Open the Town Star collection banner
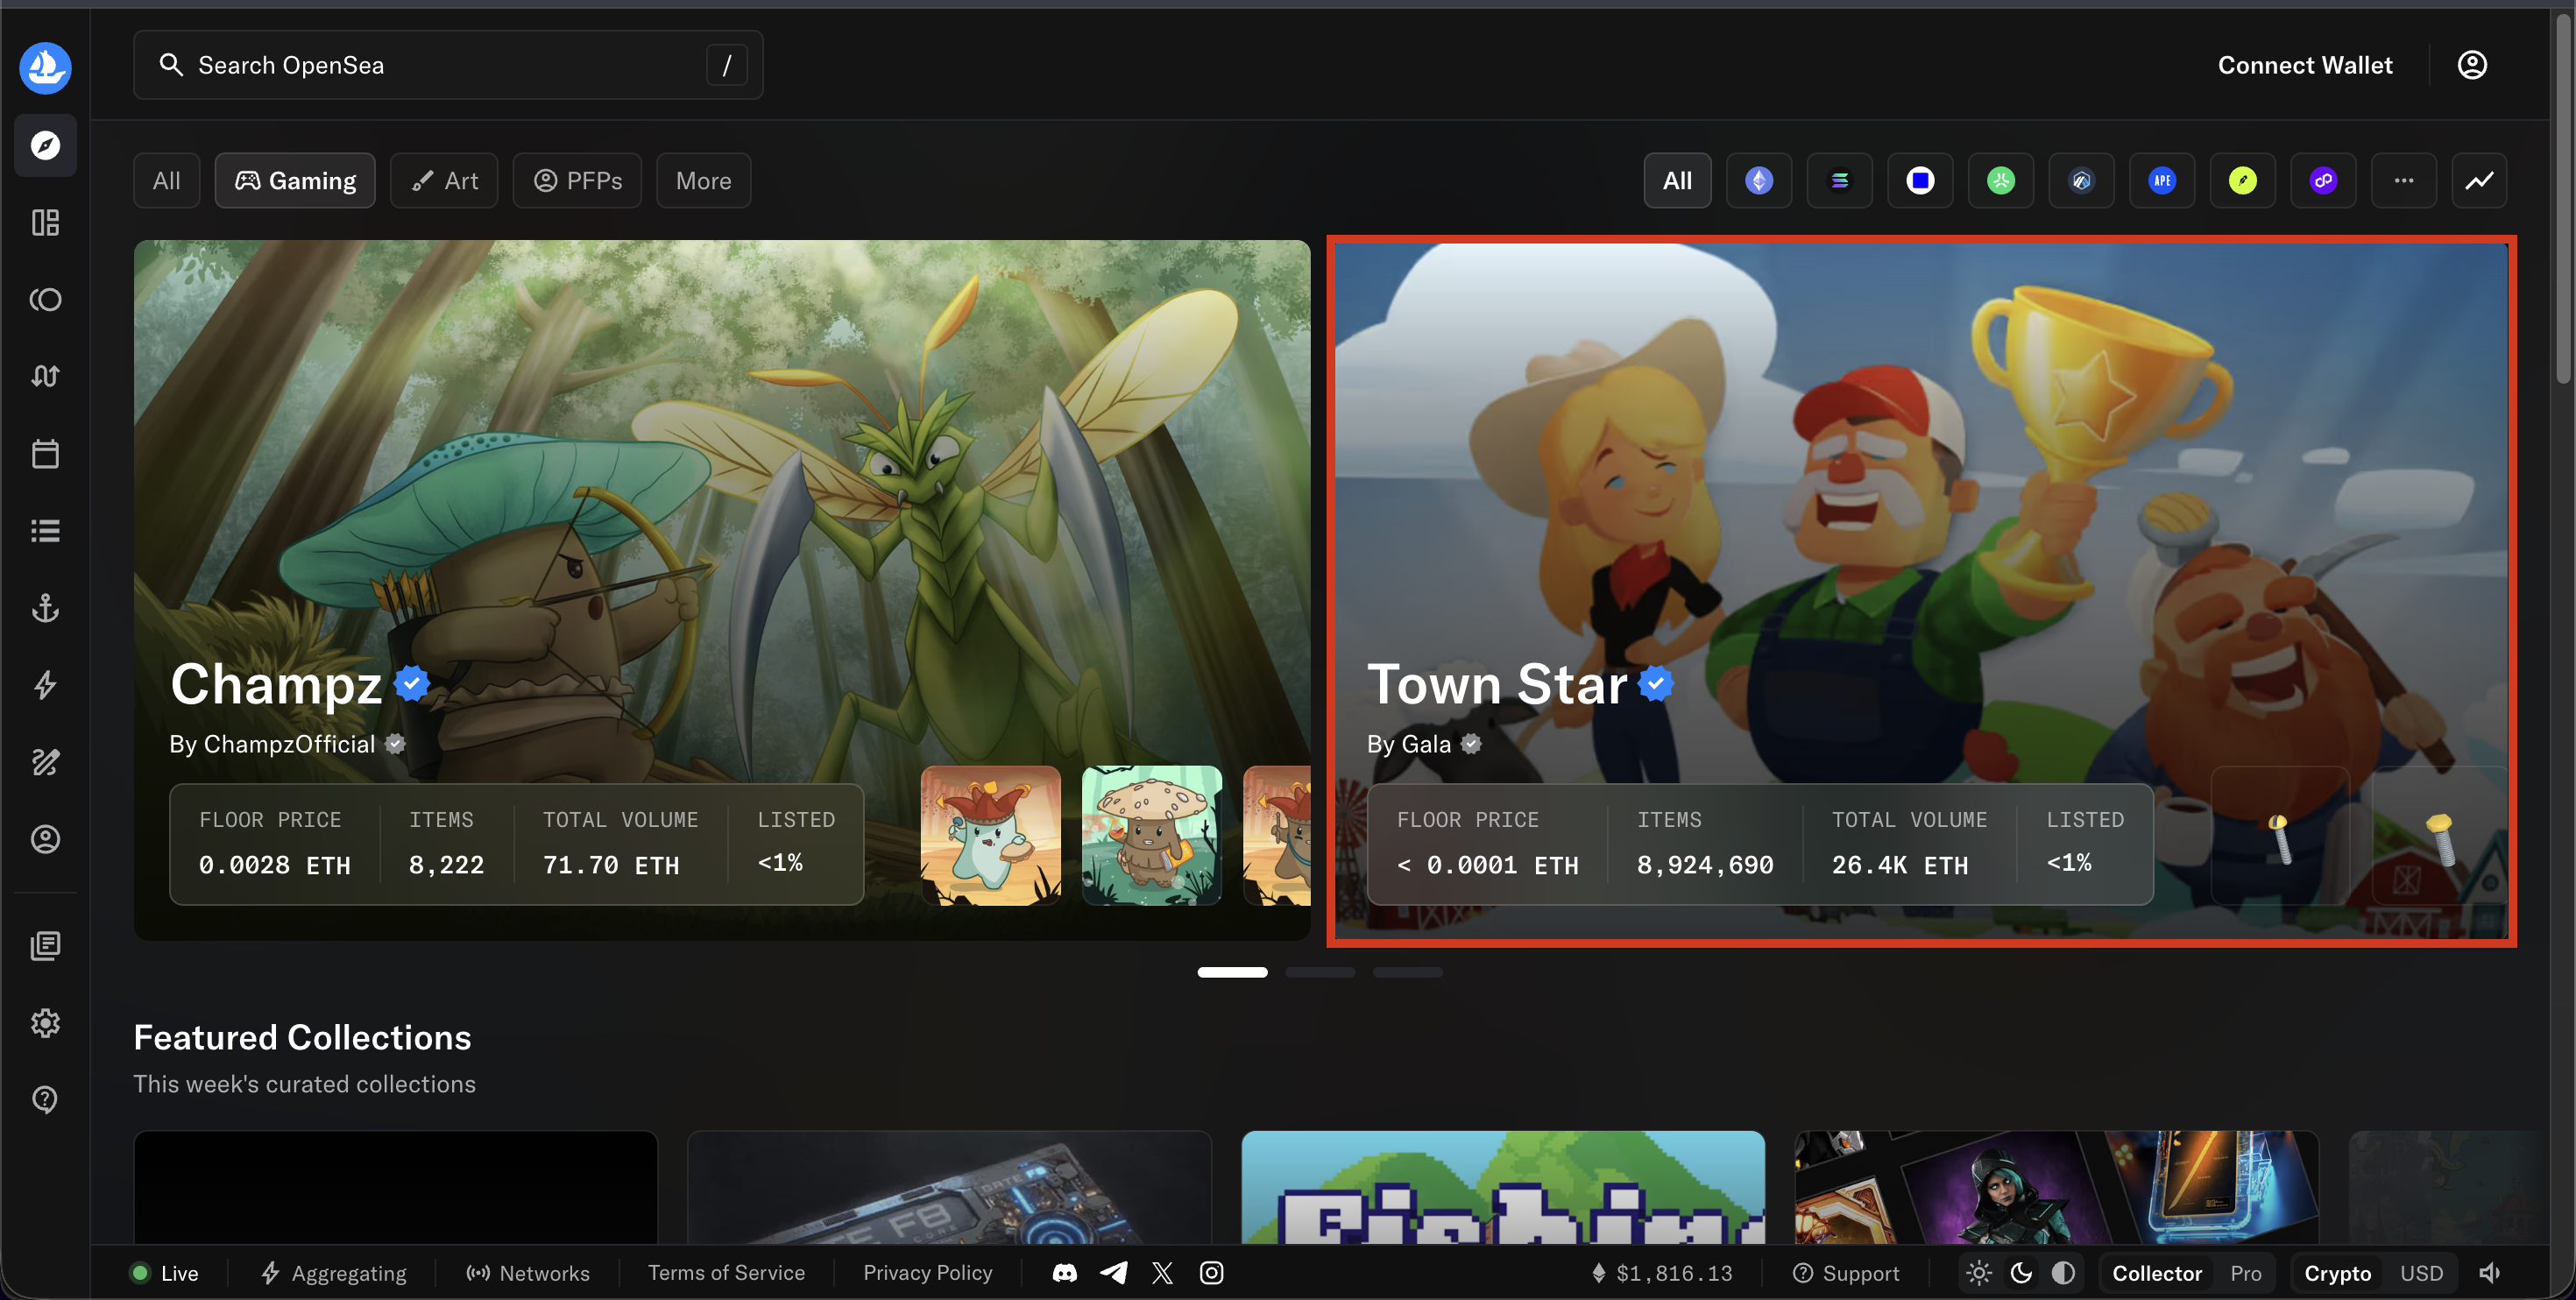 [1921, 590]
